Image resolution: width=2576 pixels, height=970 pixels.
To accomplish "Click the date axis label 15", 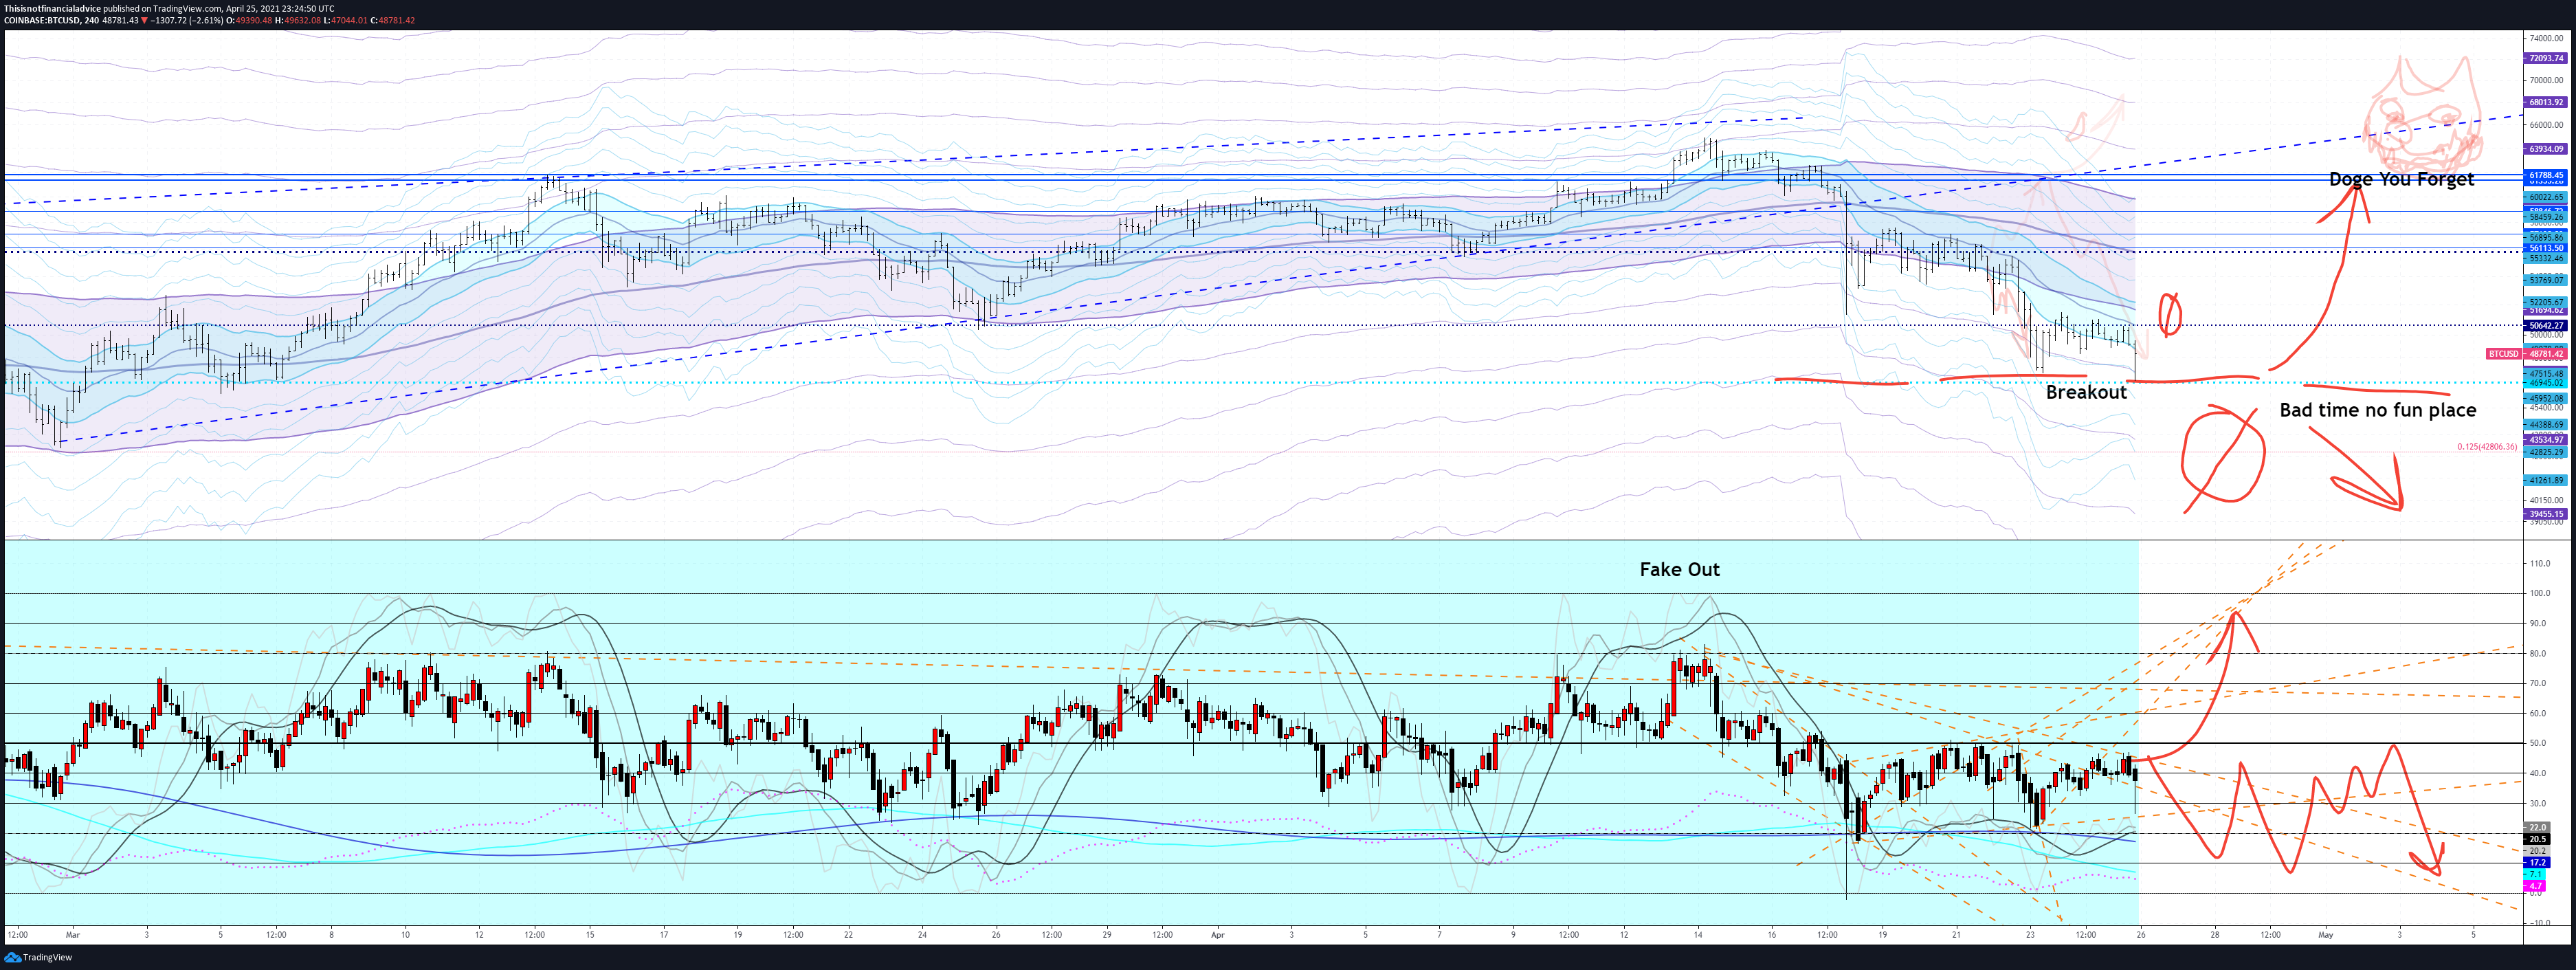I will 590,935.
